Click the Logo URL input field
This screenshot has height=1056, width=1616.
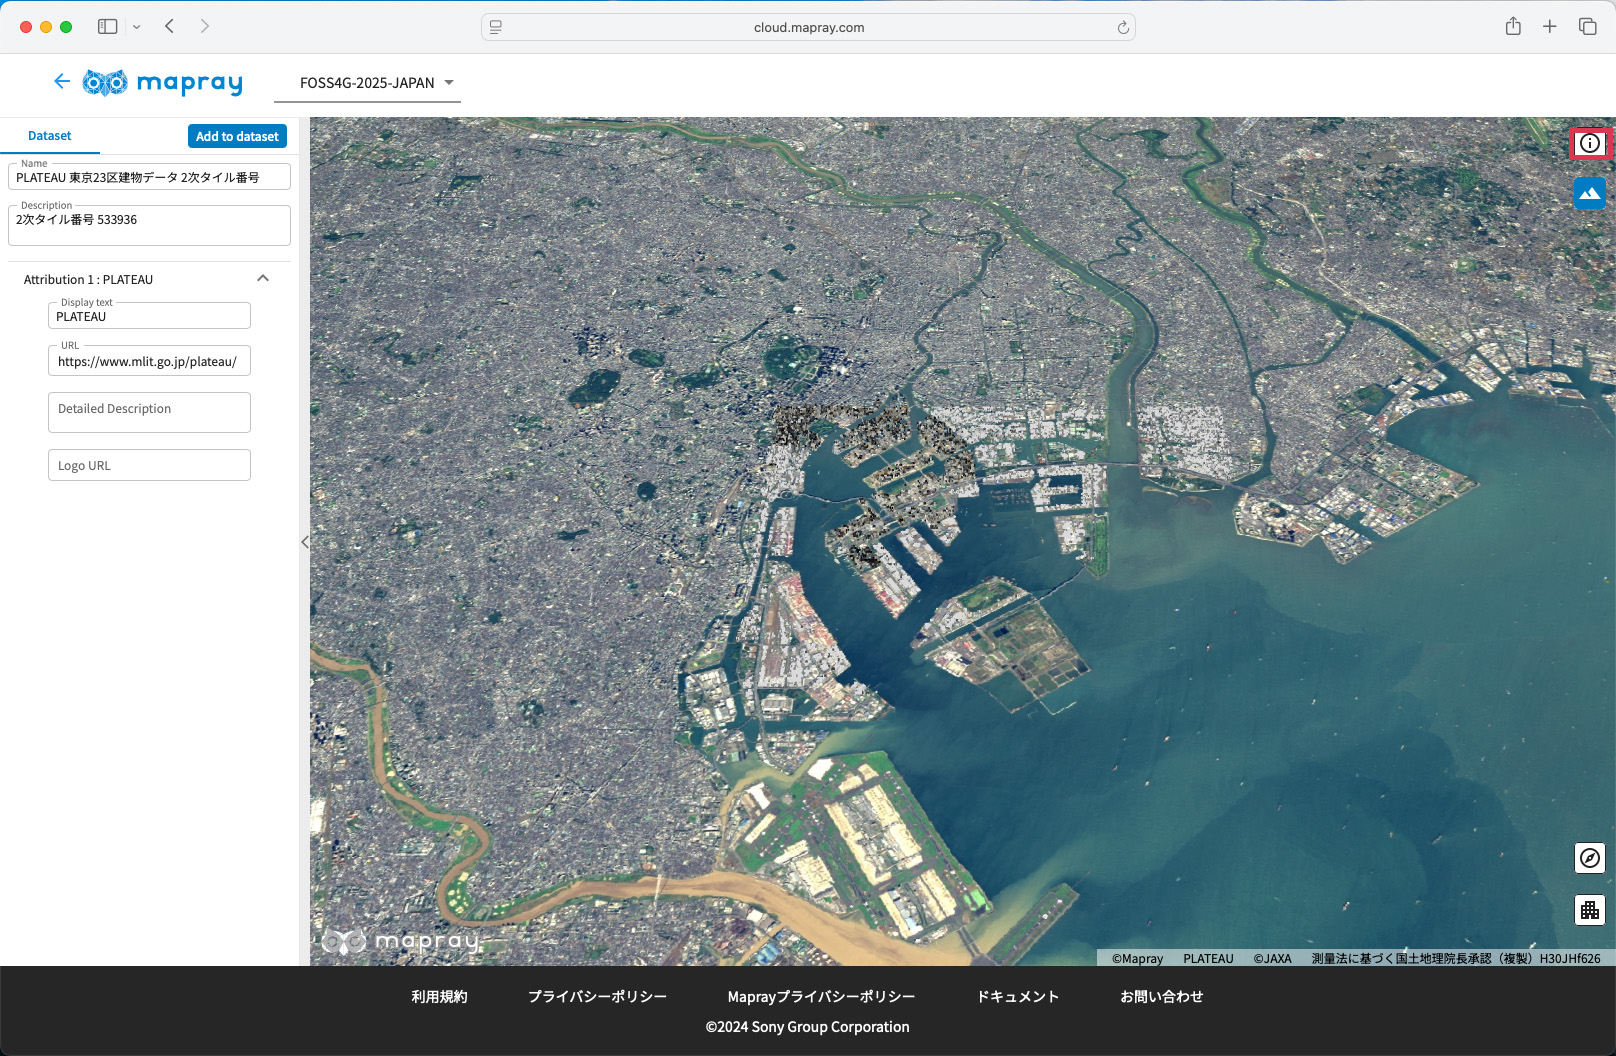[149, 465]
